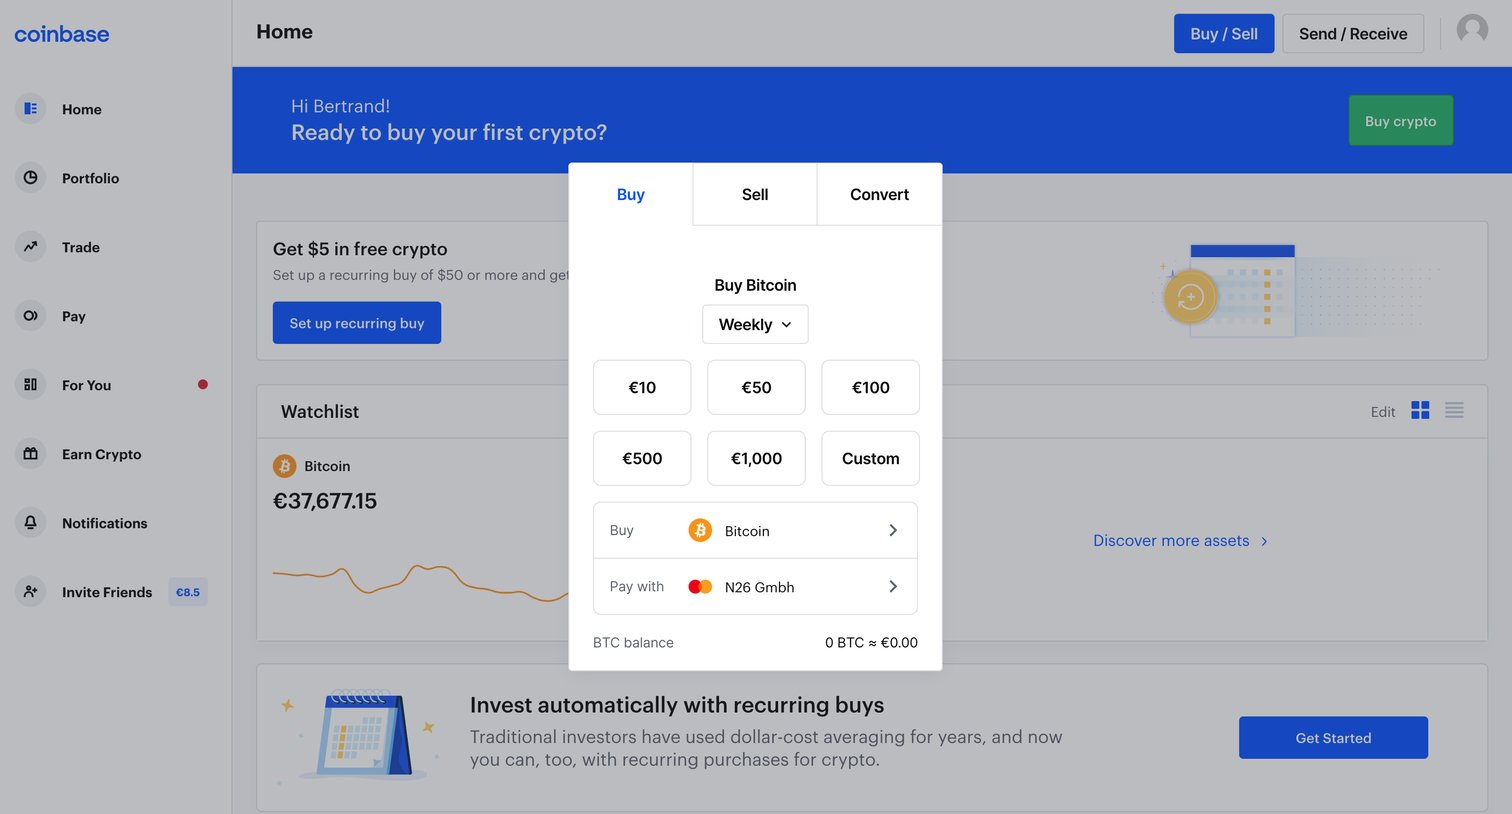Select the €500 amount button
The image size is (1512, 814).
click(642, 458)
